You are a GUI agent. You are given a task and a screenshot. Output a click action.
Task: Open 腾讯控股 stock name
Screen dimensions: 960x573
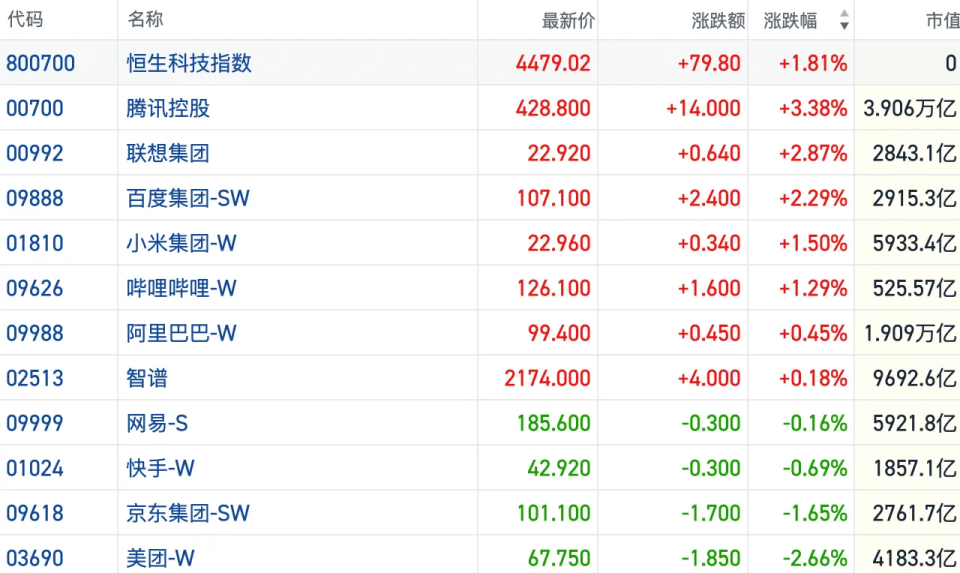(168, 108)
